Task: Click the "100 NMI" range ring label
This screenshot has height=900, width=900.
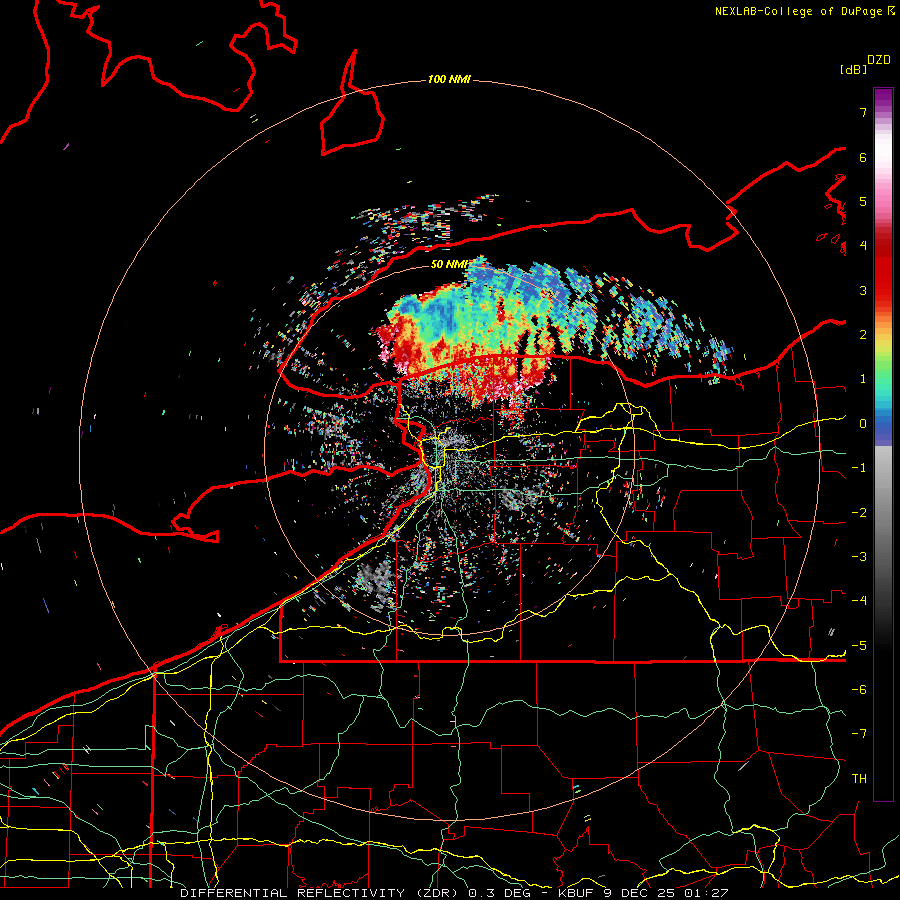Action: point(449,79)
